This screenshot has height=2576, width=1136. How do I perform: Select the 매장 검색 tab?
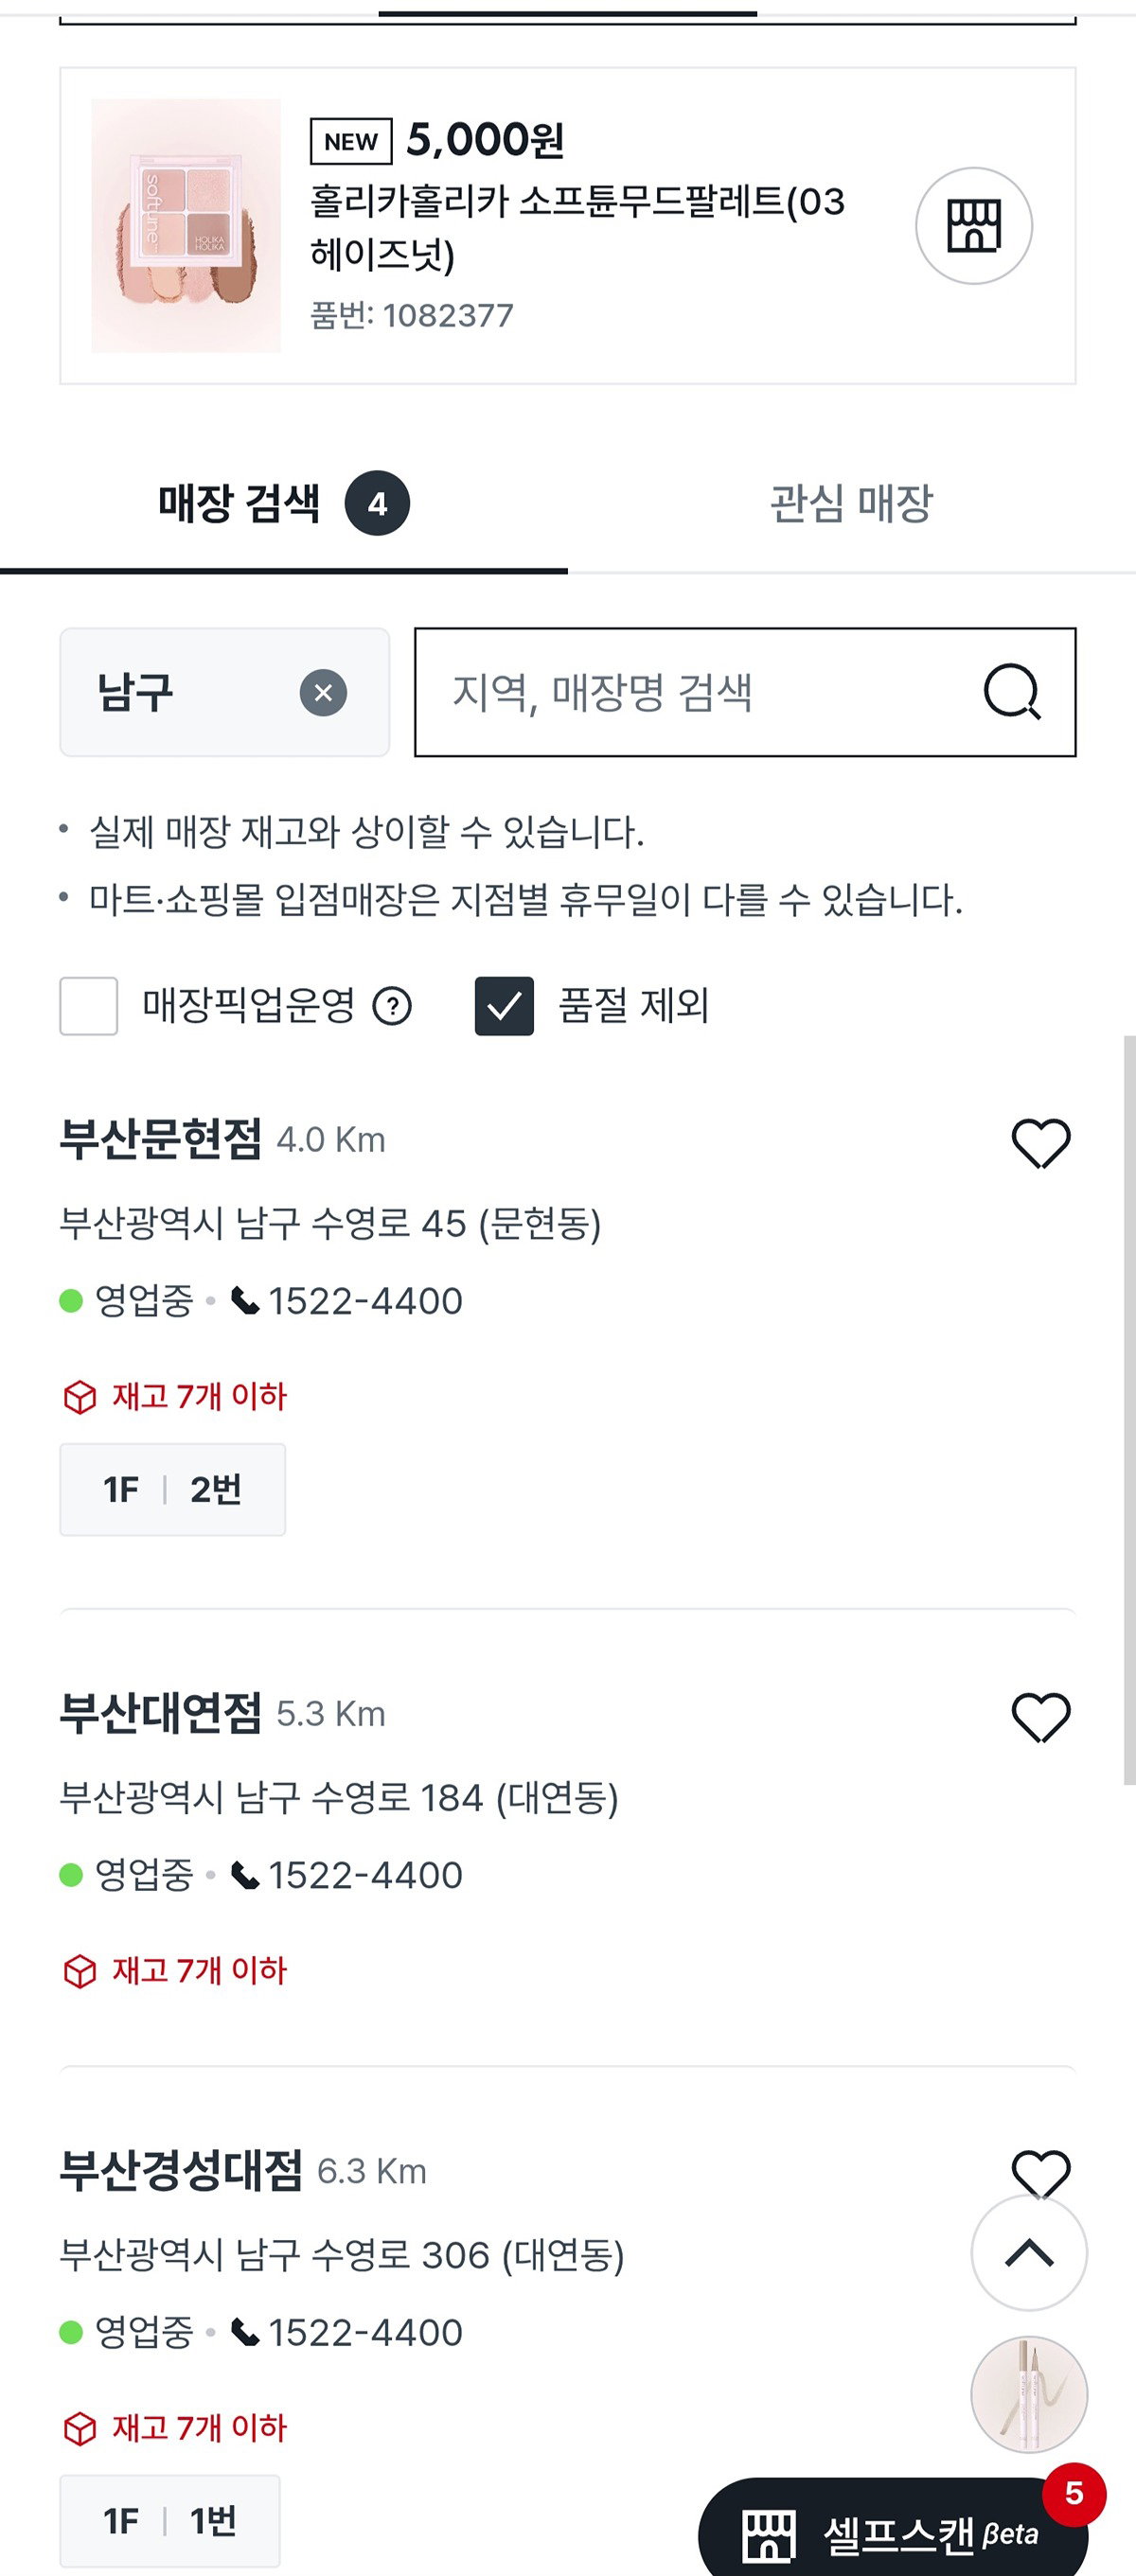tap(284, 503)
